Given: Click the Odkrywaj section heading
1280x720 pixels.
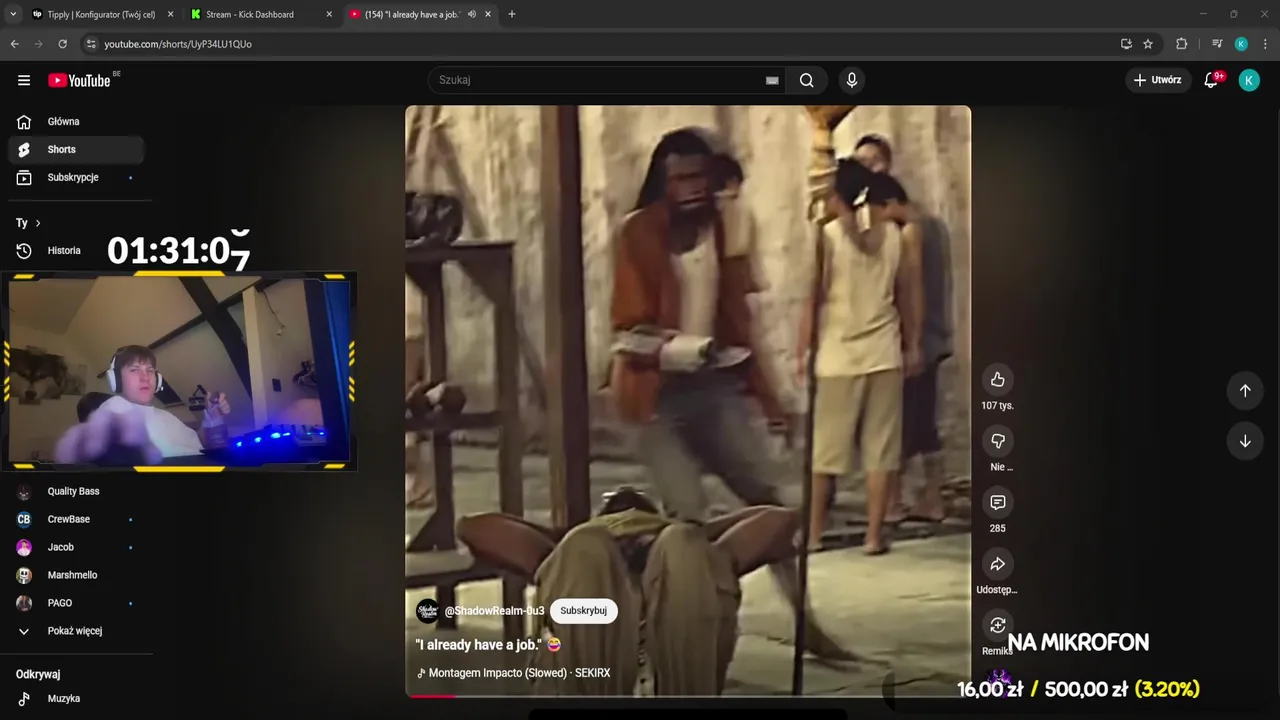Looking at the screenshot, I should (x=38, y=675).
